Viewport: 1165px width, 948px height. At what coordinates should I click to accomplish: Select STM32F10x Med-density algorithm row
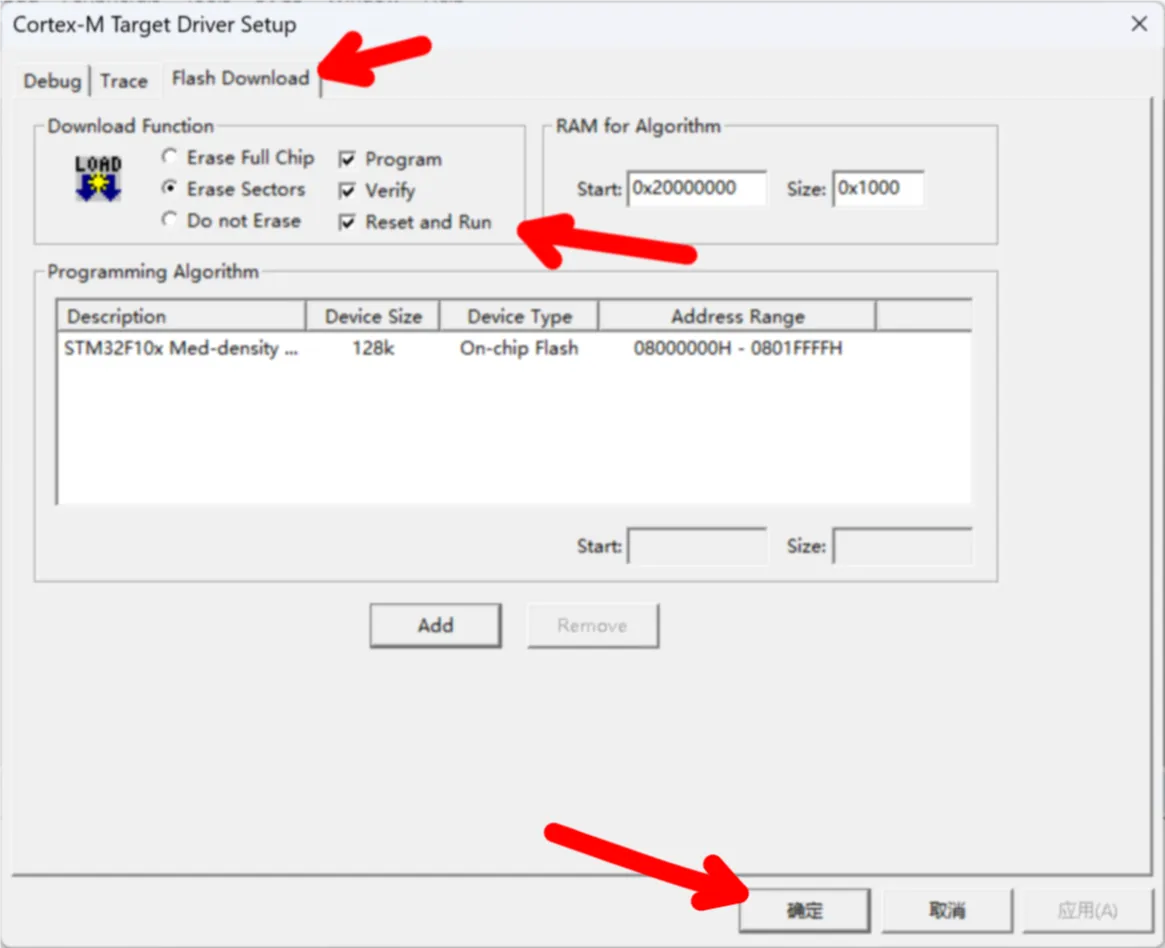514,348
